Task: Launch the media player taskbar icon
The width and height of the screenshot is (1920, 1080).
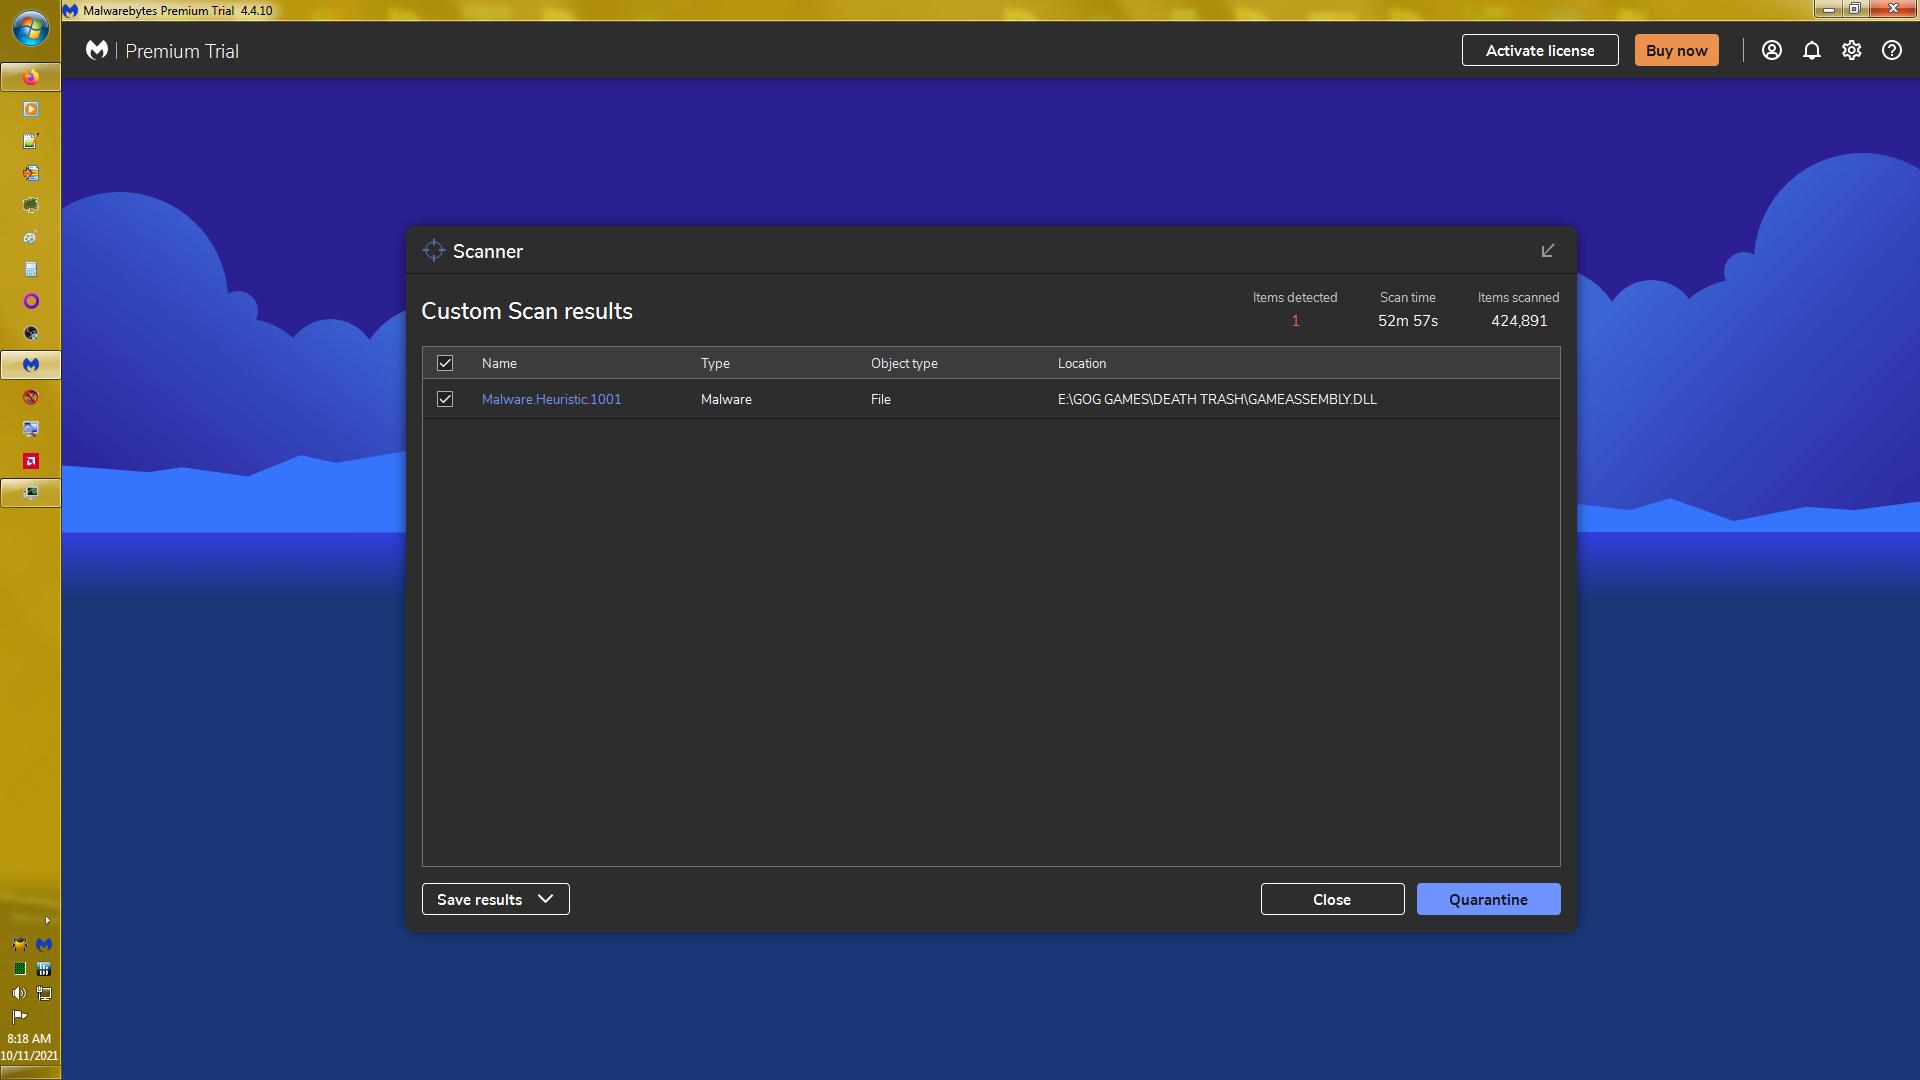Action: click(x=31, y=109)
